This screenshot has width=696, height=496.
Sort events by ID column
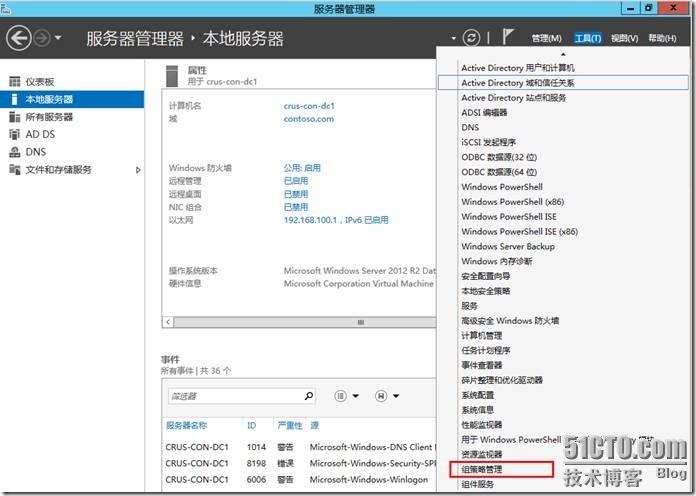[x=252, y=425]
